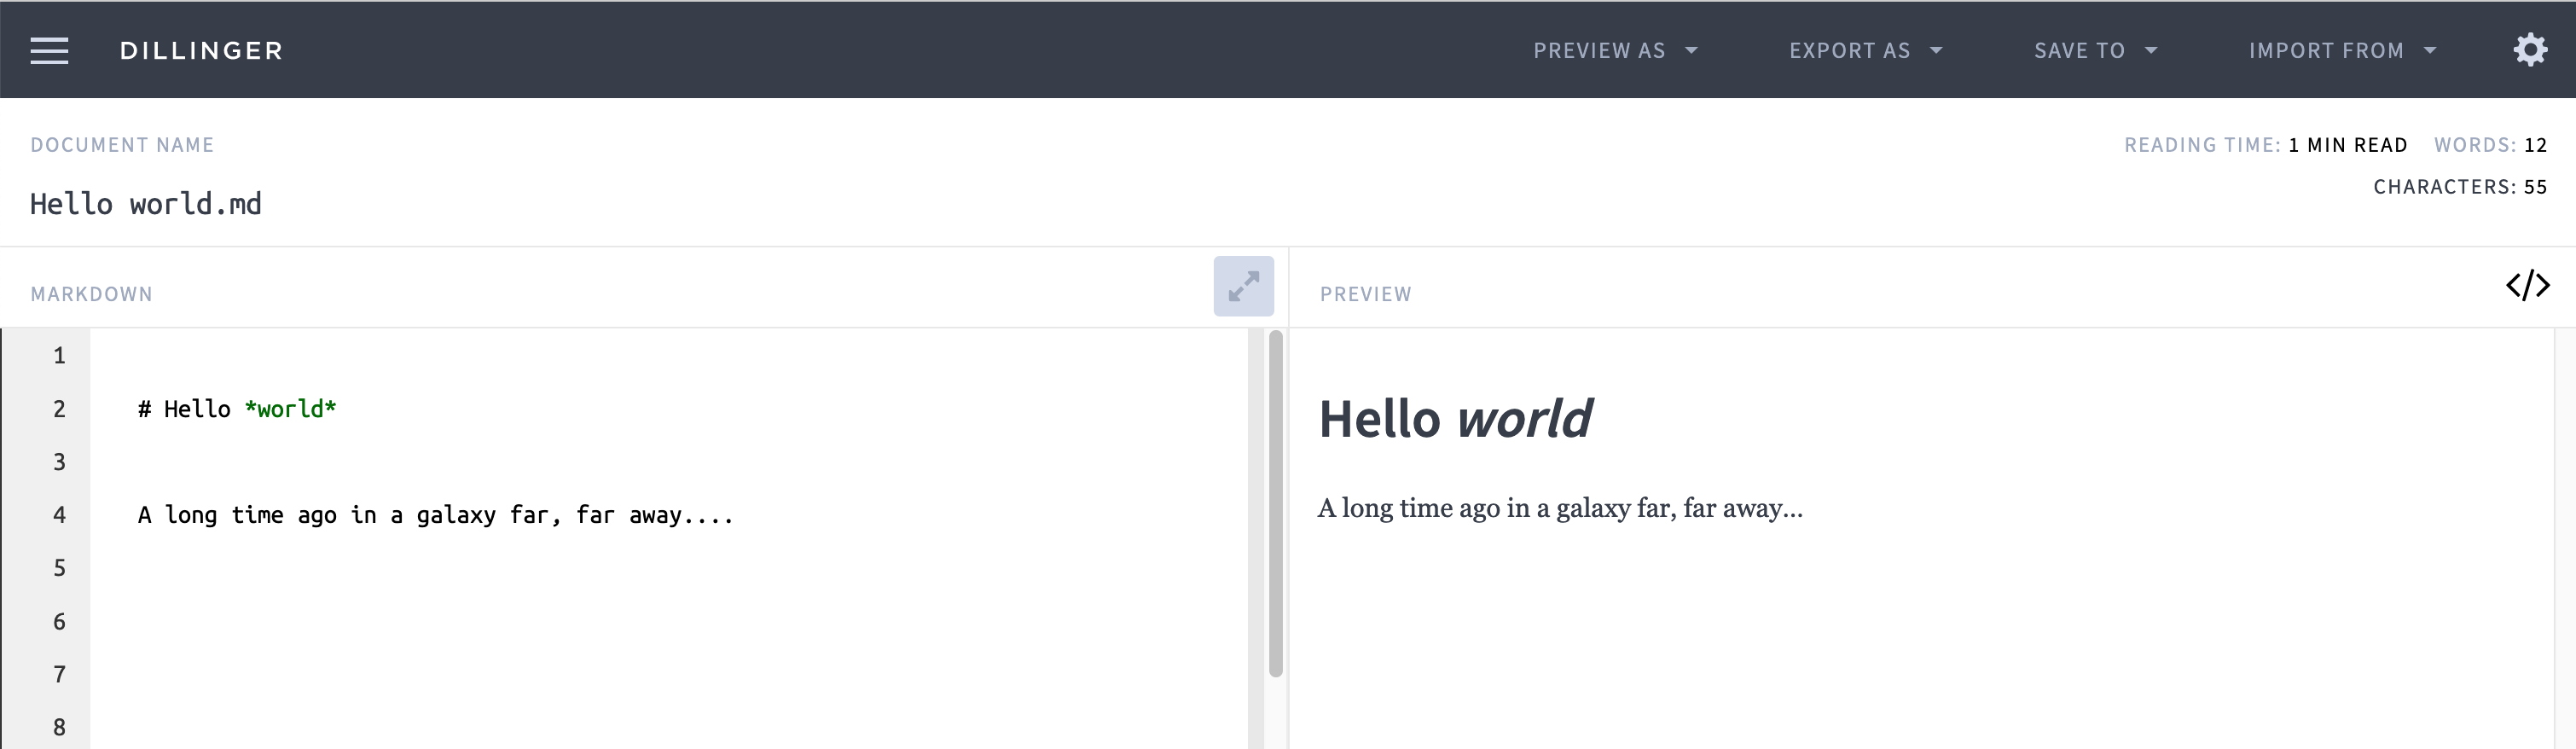2576x749 pixels.
Task: Click the 'CHARACTERS: 55' counter
Action: coord(2460,187)
